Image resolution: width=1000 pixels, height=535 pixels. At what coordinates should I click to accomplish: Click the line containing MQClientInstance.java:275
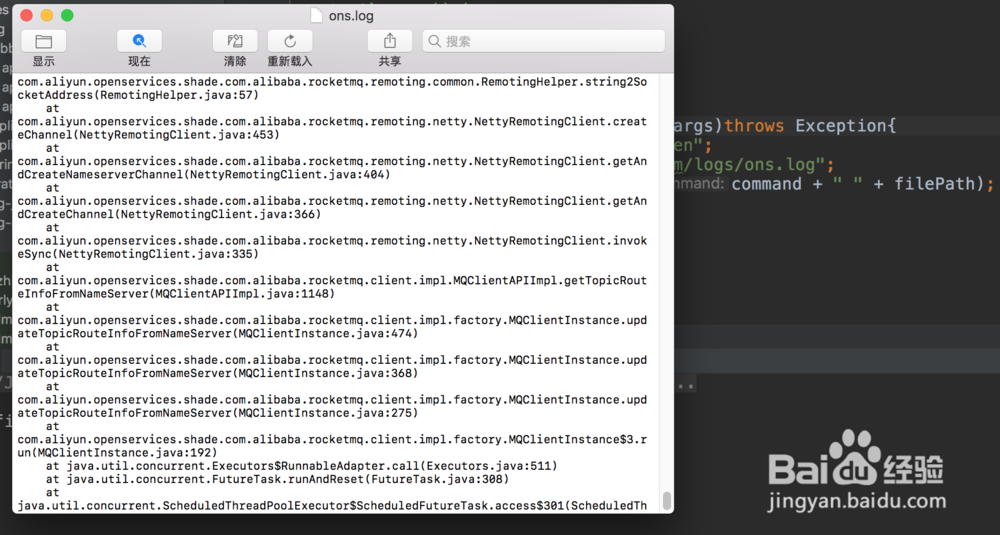(217, 413)
